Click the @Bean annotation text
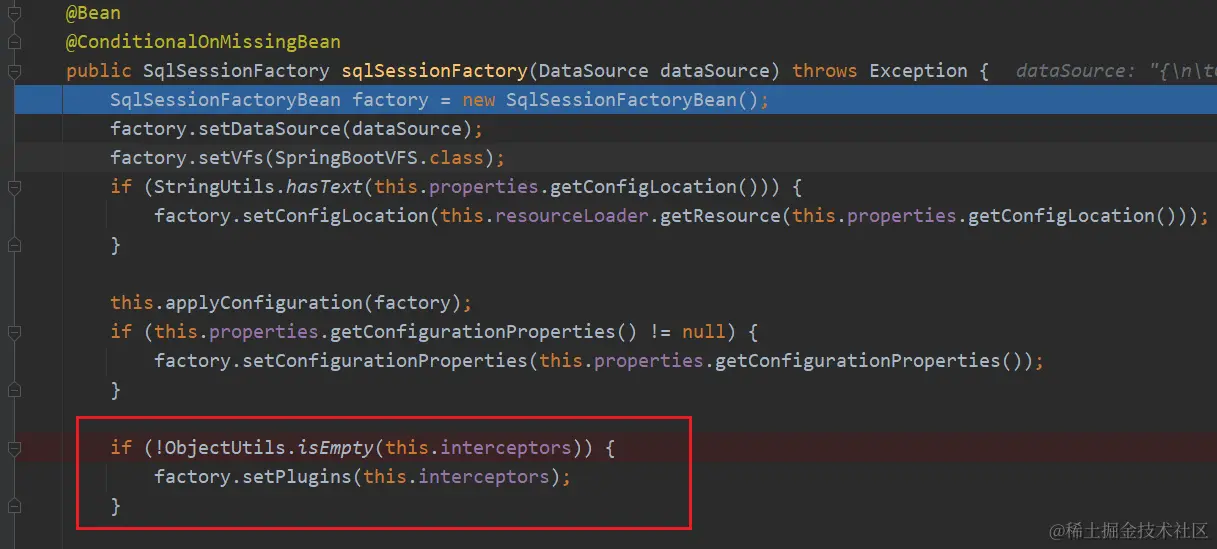 pos(94,14)
